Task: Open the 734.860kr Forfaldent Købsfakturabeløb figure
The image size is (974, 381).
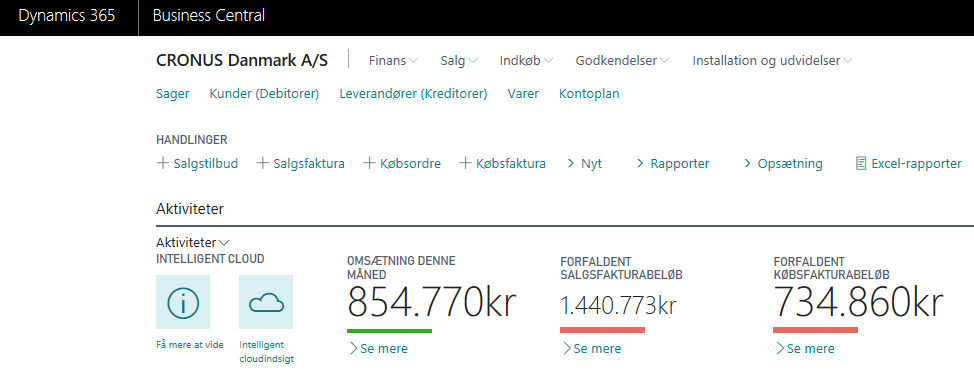Action: [x=859, y=303]
